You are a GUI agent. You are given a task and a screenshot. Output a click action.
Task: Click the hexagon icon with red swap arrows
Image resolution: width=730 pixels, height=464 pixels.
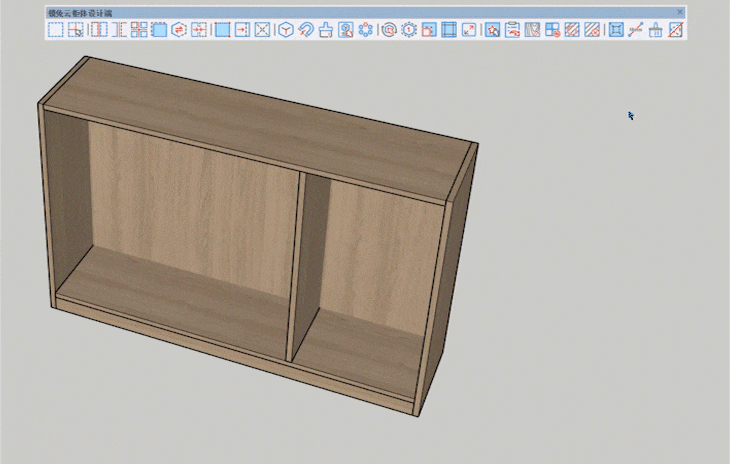click(179, 30)
